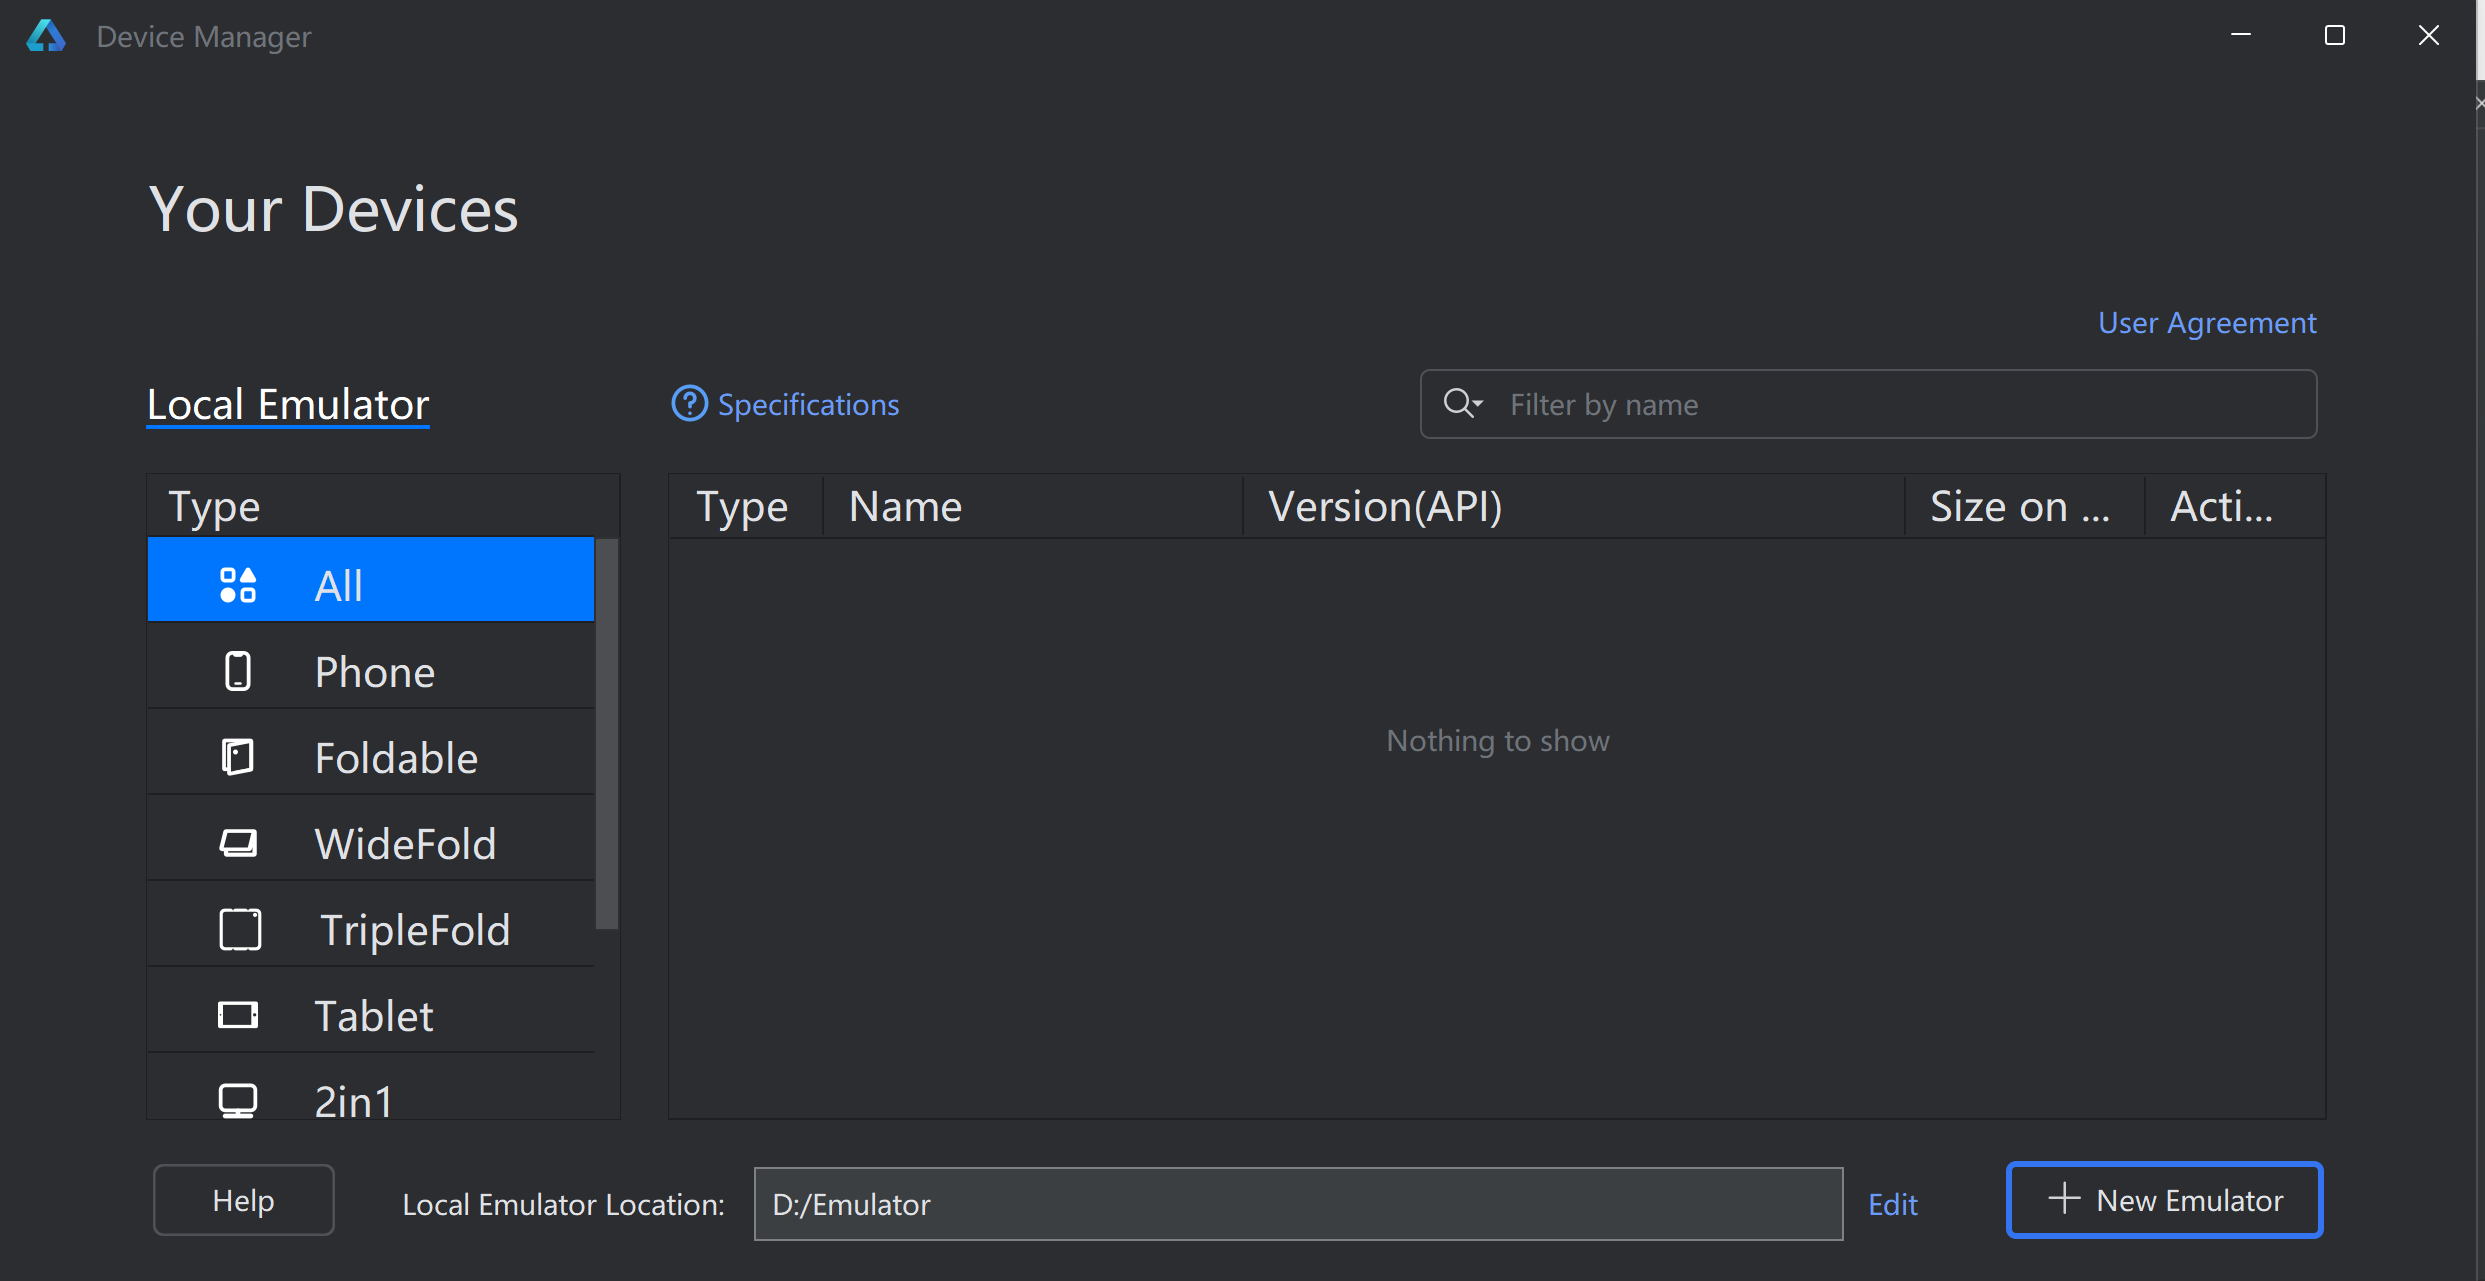2485x1281 pixels.
Task: Click the Local Emulator Location path field
Action: 1297,1204
